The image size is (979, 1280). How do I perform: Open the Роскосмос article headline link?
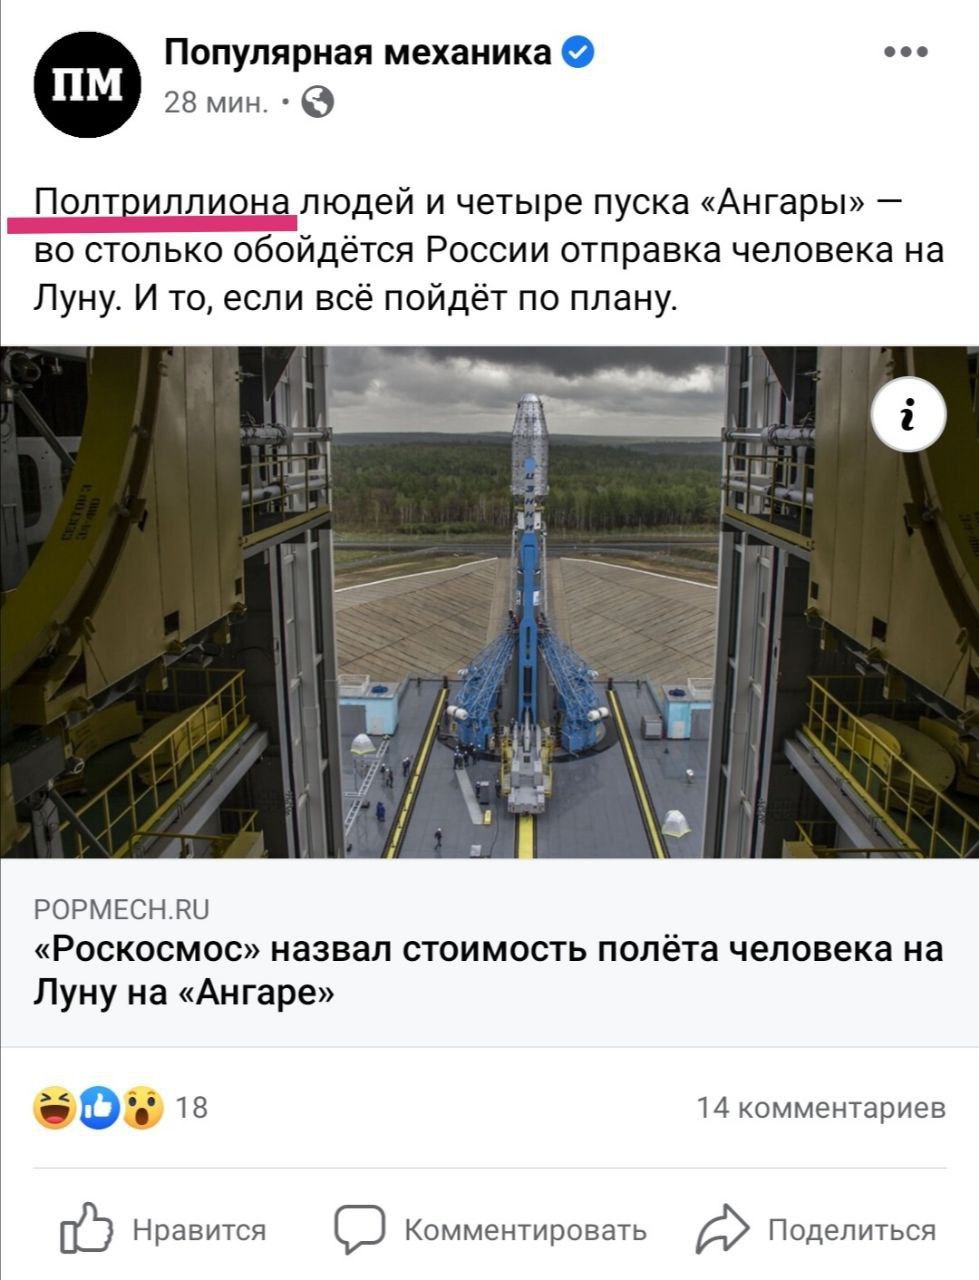click(x=489, y=970)
